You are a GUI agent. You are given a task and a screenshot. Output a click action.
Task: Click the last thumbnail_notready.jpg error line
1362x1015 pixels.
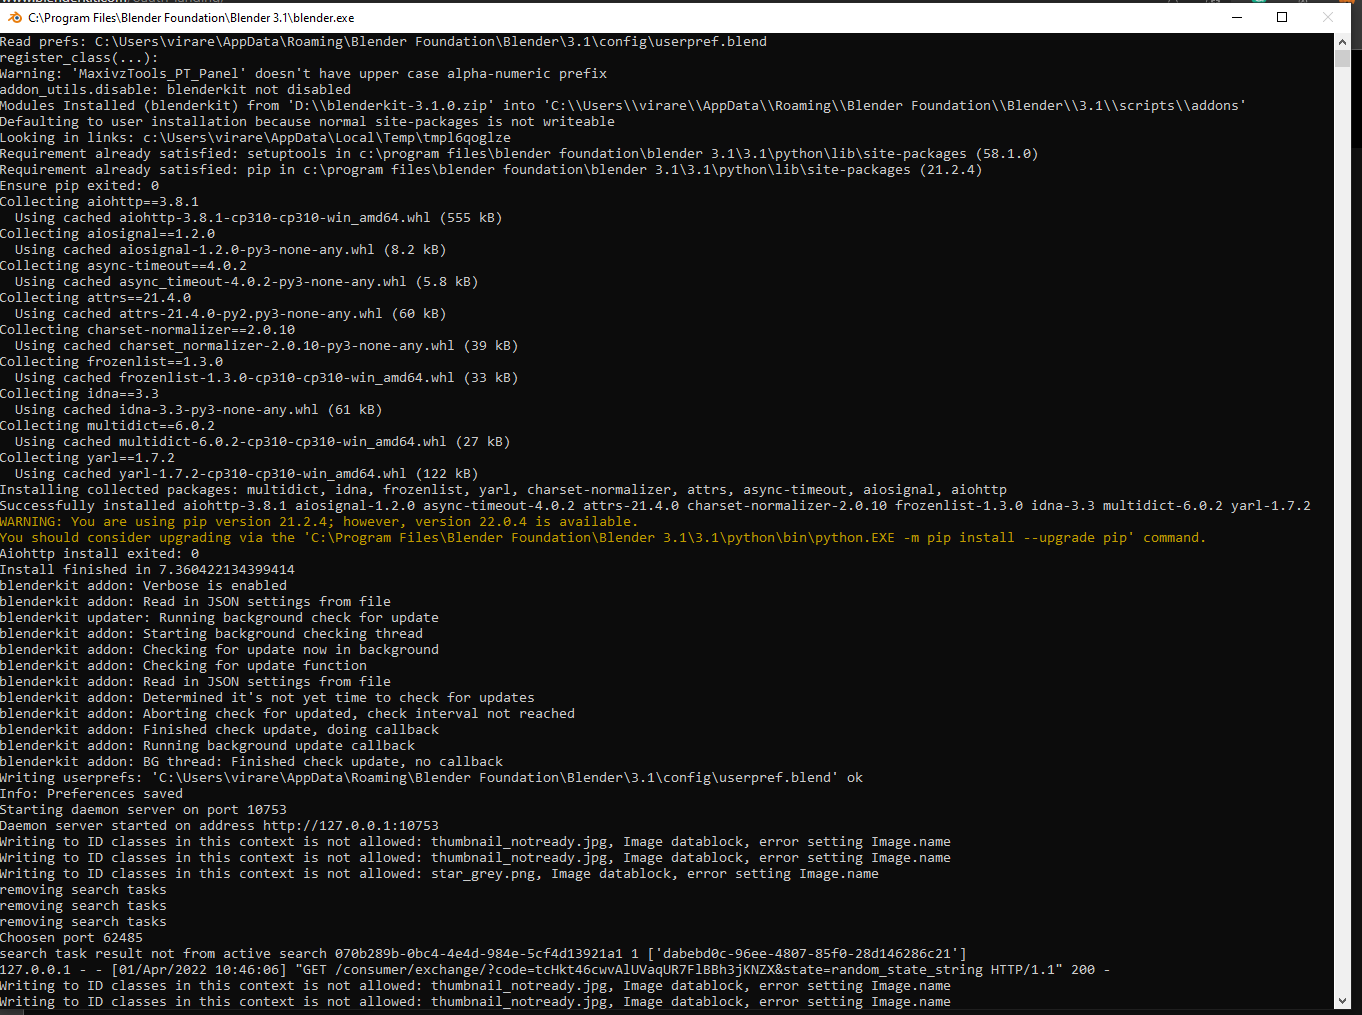[300, 1001]
